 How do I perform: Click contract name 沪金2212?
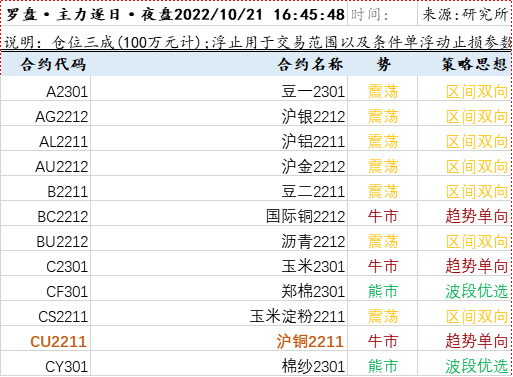[313, 166]
